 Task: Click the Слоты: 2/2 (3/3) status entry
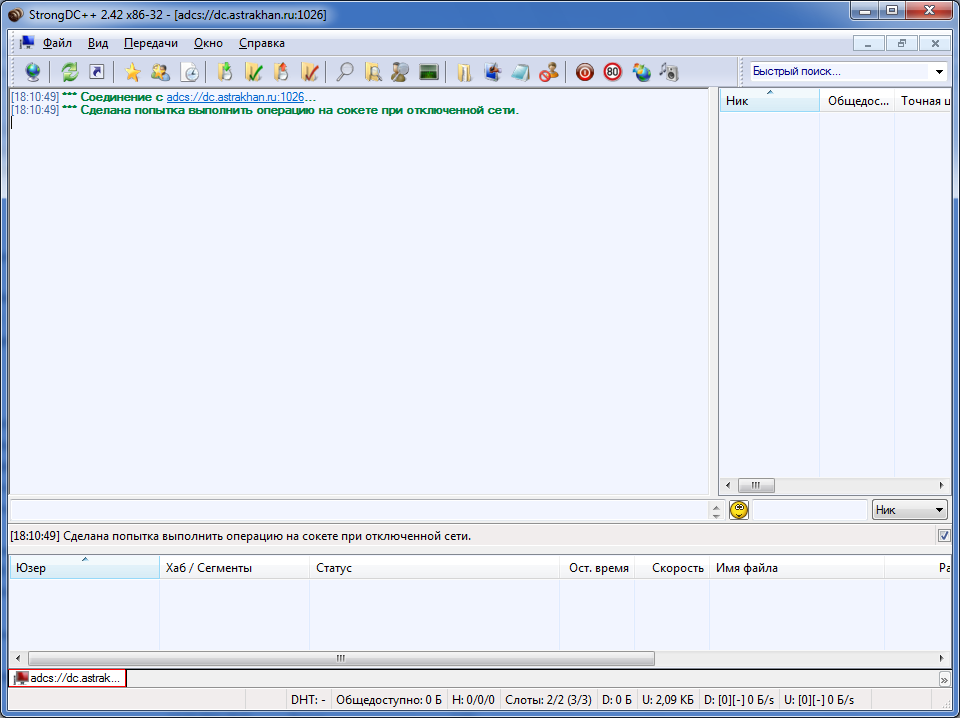pos(549,700)
